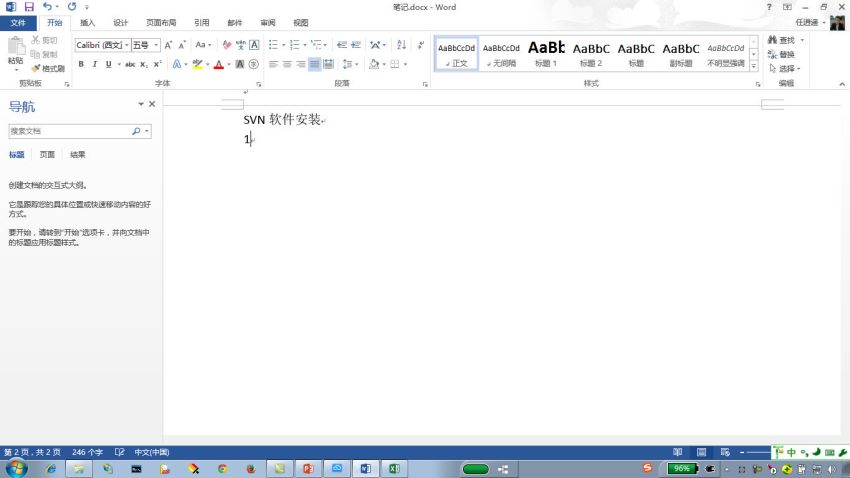The image size is (850, 478).
Task: Toggle underline formatting
Action: (108, 64)
